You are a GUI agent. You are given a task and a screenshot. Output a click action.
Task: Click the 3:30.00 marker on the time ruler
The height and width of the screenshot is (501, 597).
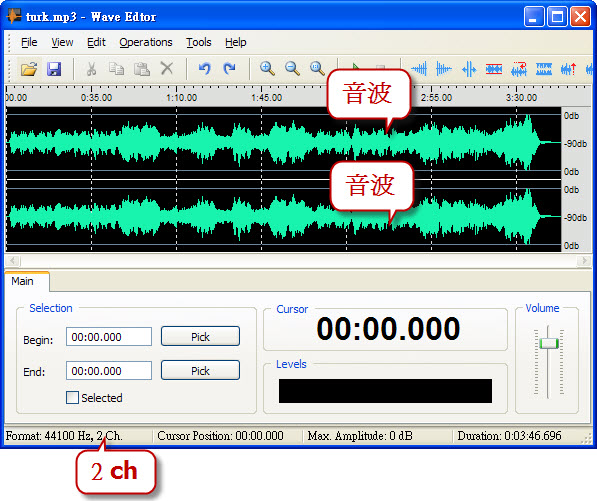coord(521,97)
